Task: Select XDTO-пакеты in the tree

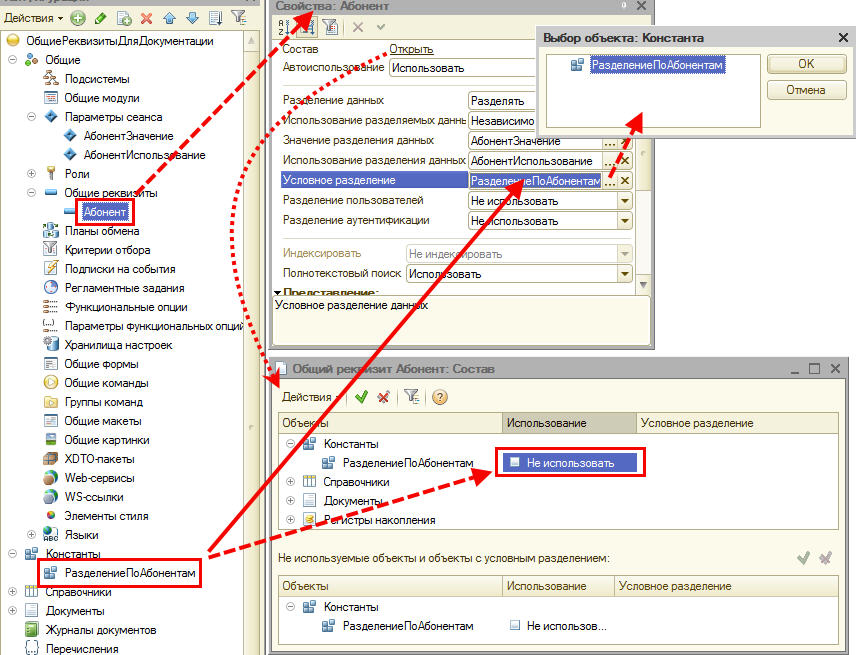Action: (99, 458)
